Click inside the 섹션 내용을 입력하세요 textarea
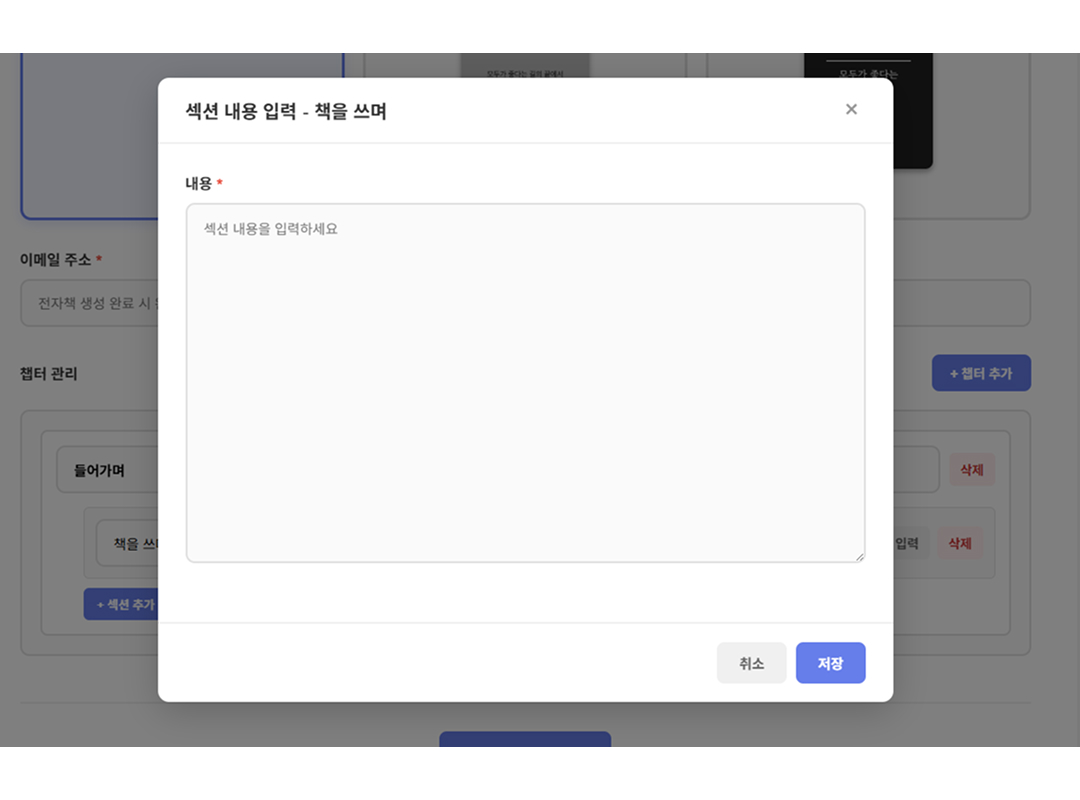The height and width of the screenshot is (800, 1080). (525, 380)
